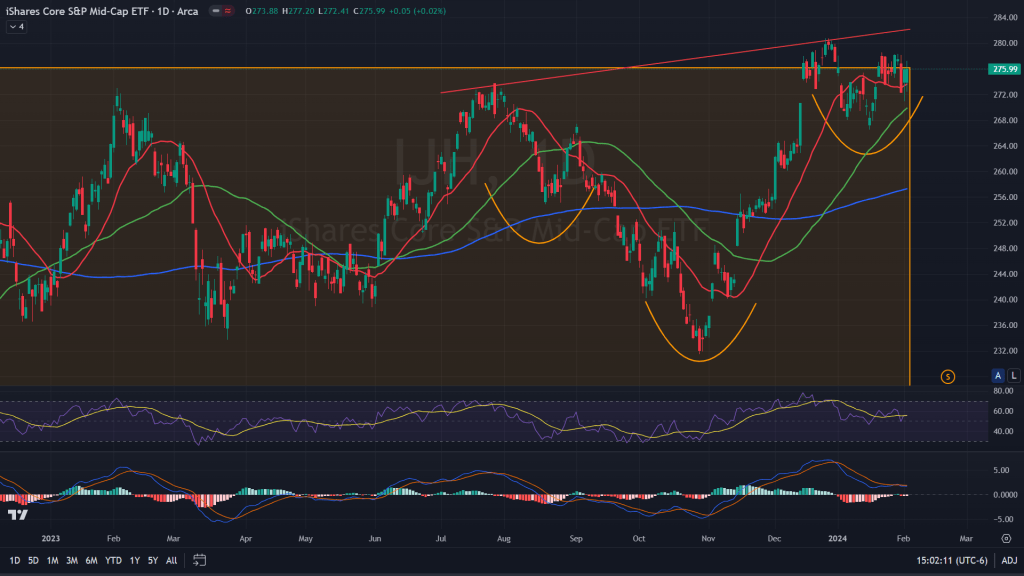1024x576 pixels.
Task: Click the orange S split marker
Action: click(x=948, y=377)
